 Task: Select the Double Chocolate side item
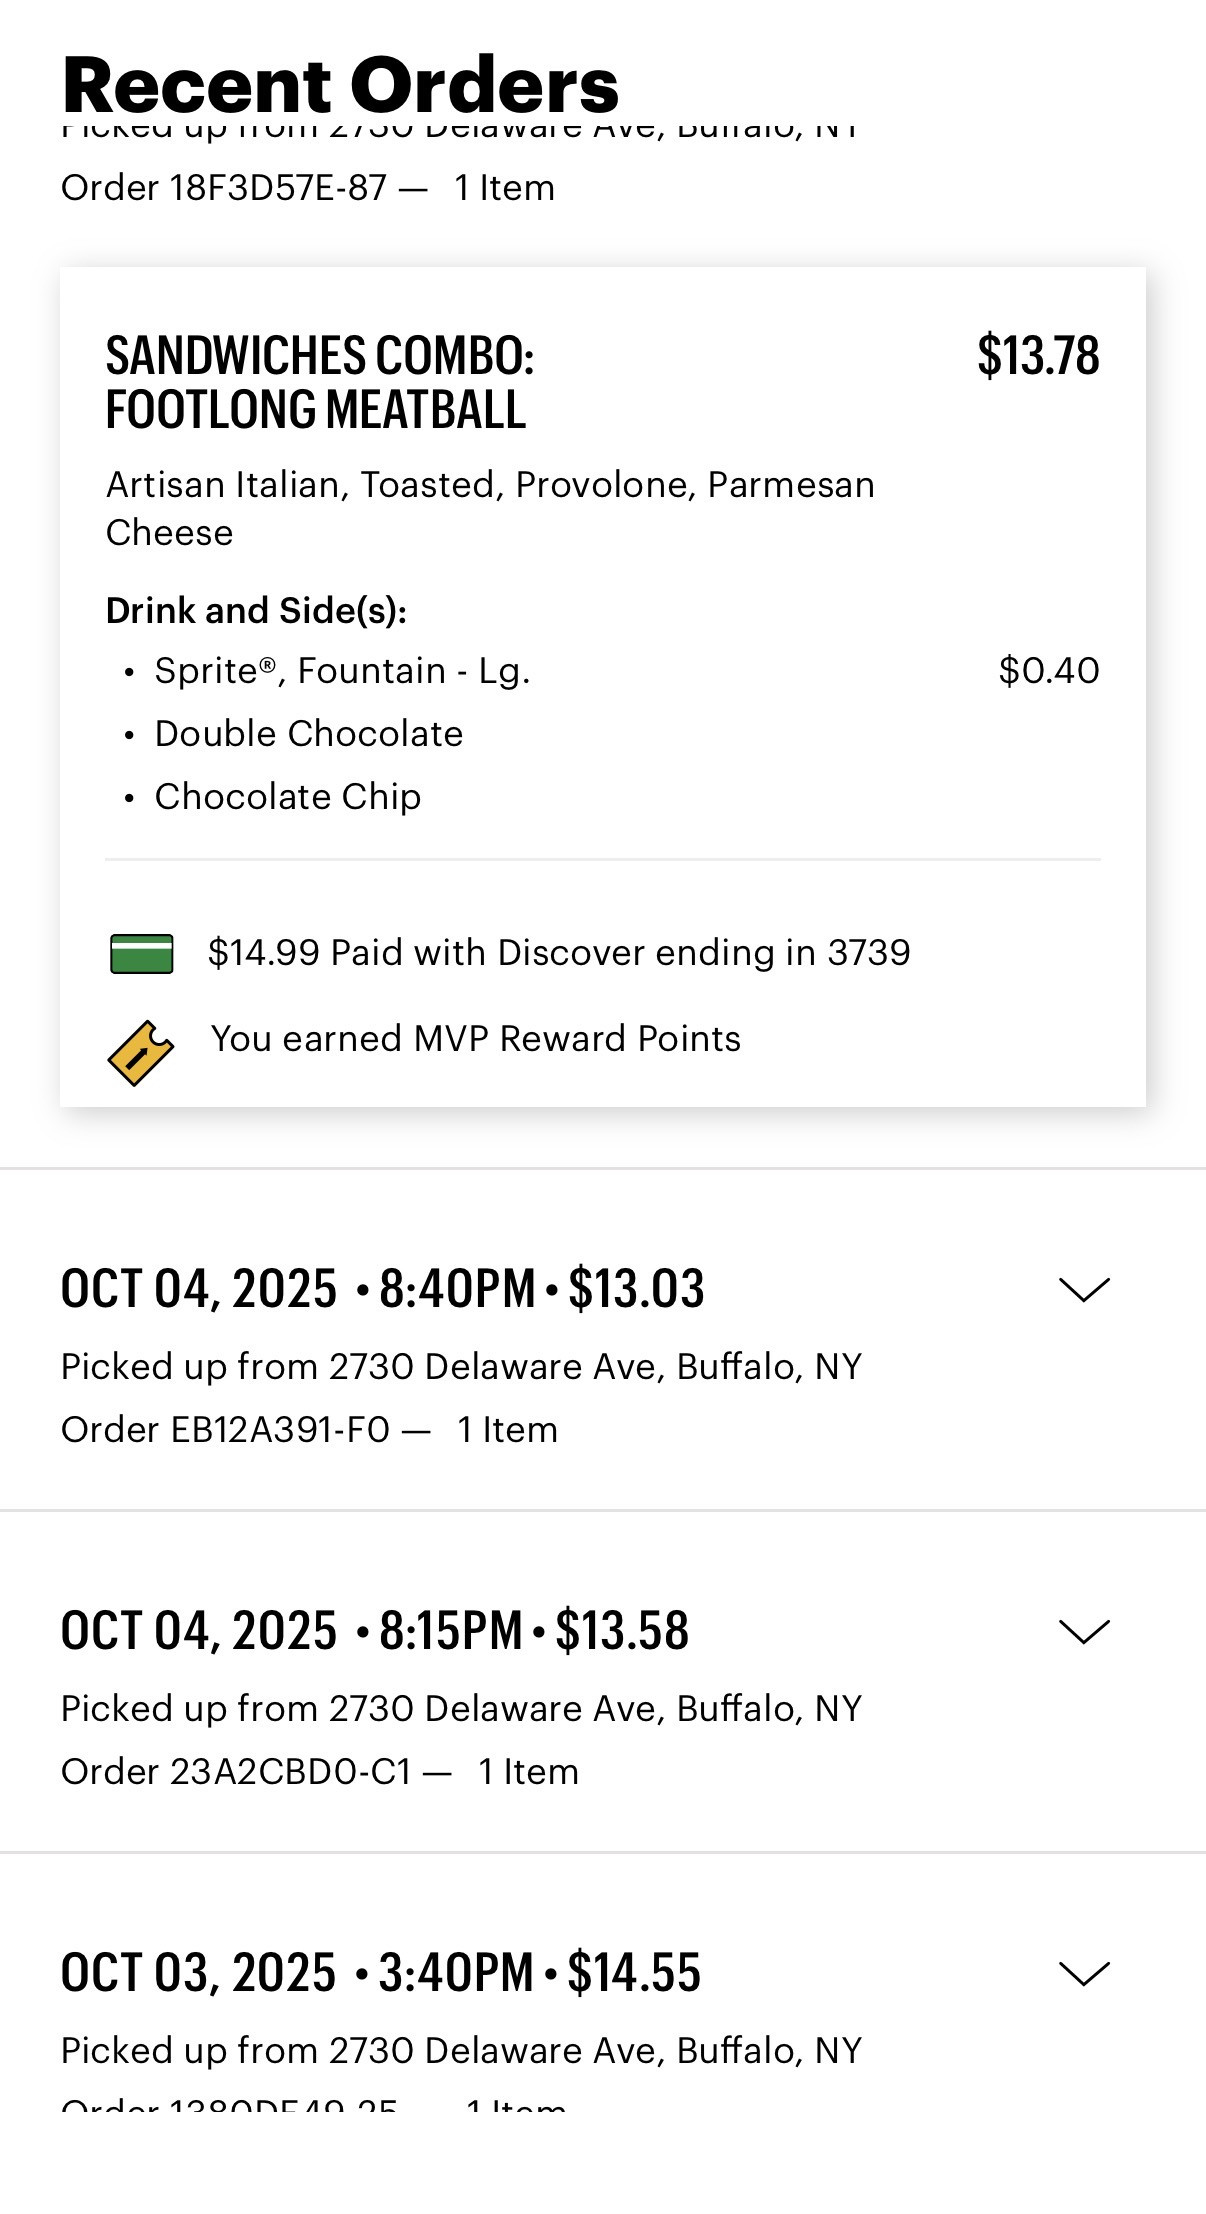click(308, 734)
